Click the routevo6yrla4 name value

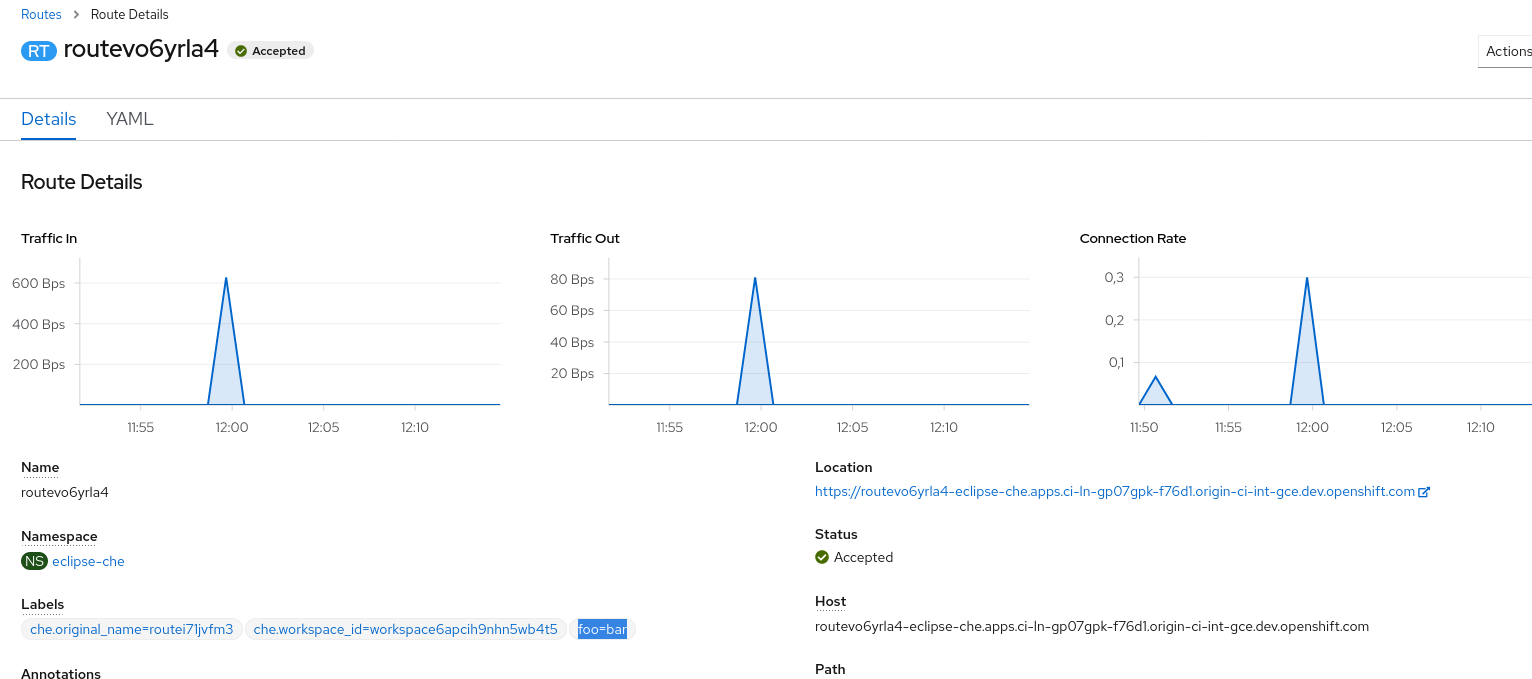click(x=65, y=492)
